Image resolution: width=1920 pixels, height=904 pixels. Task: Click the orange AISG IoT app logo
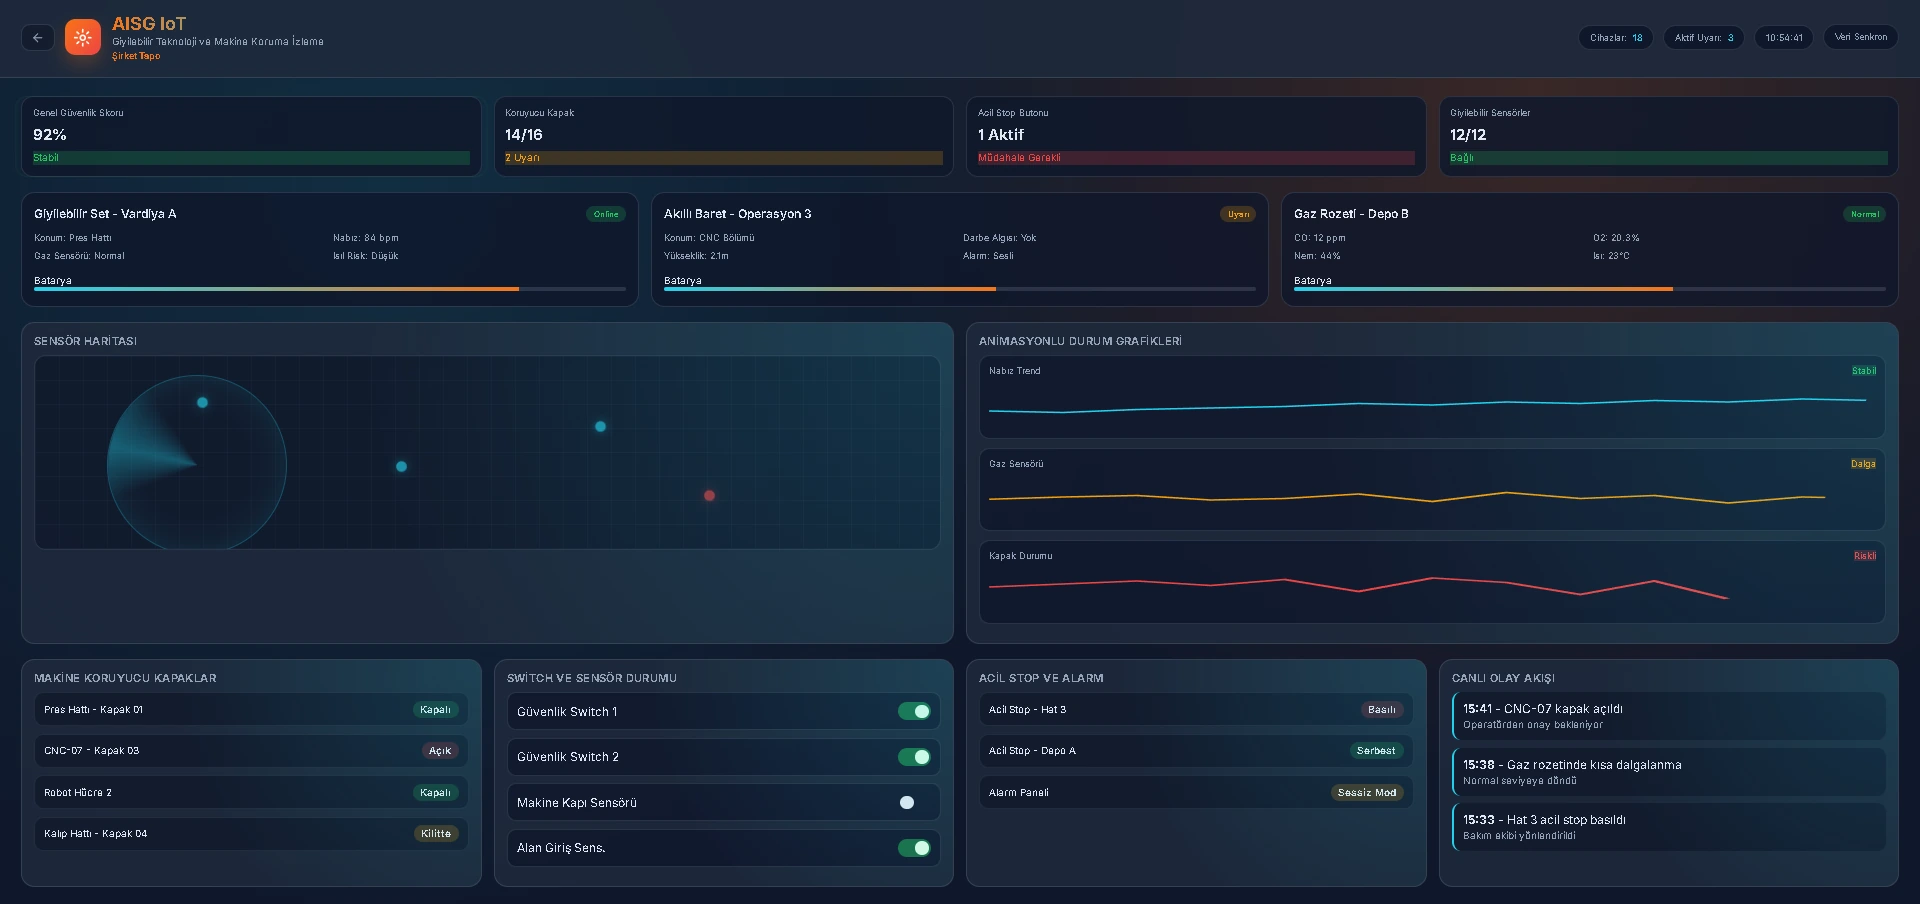(x=83, y=38)
